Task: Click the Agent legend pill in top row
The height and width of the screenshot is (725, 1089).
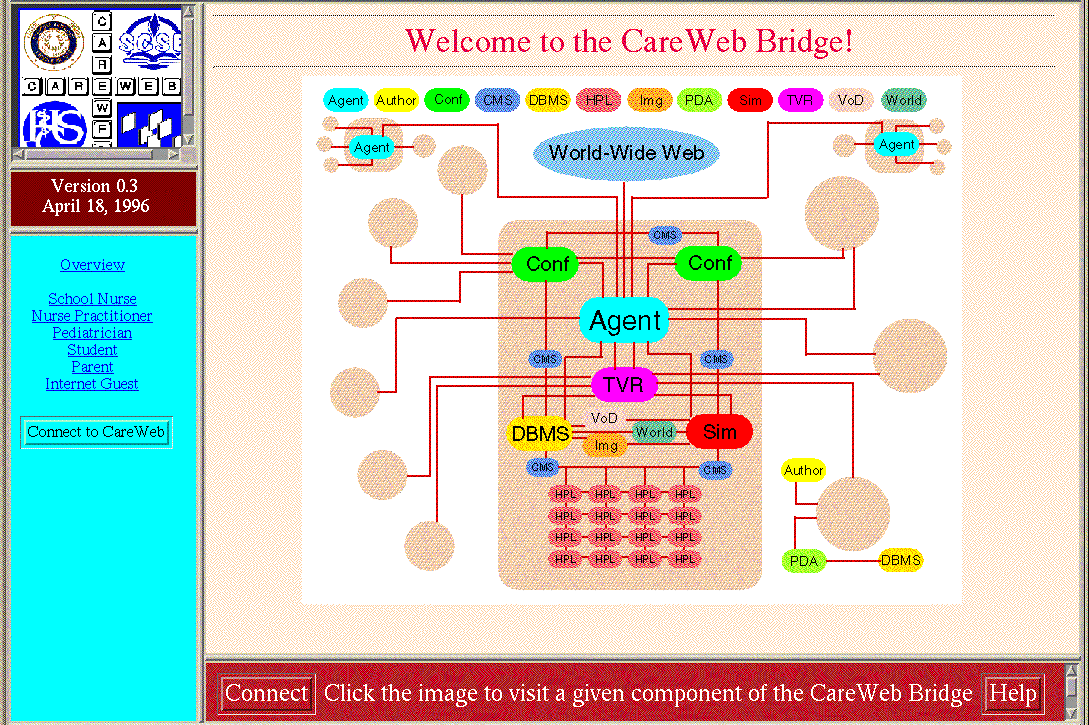Action: pos(345,100)
